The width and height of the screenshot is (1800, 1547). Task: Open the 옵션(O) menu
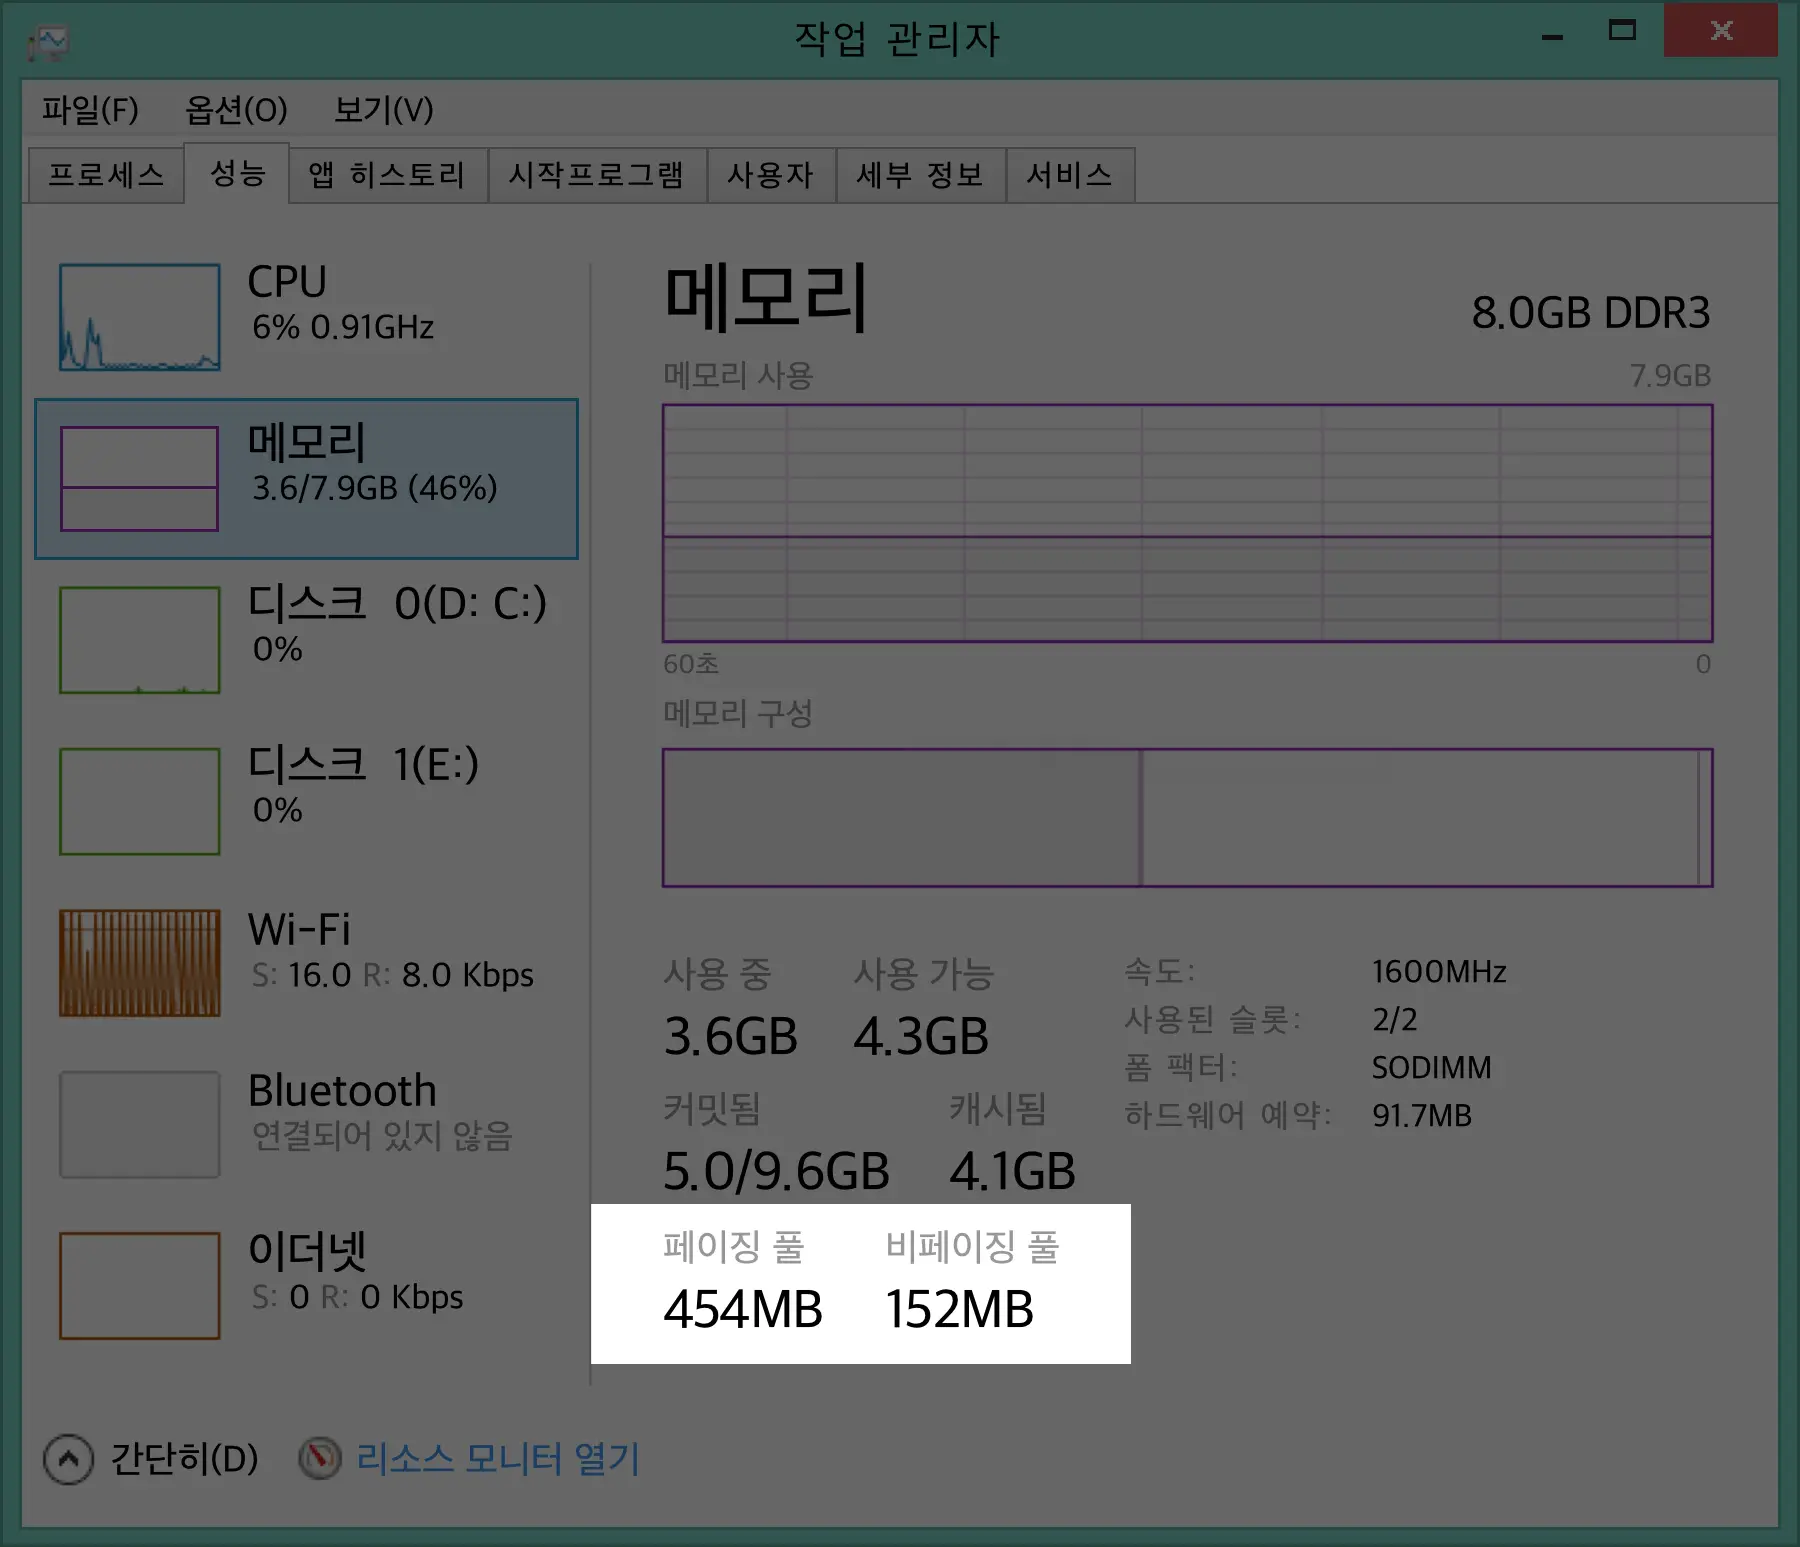click(236, 109)
